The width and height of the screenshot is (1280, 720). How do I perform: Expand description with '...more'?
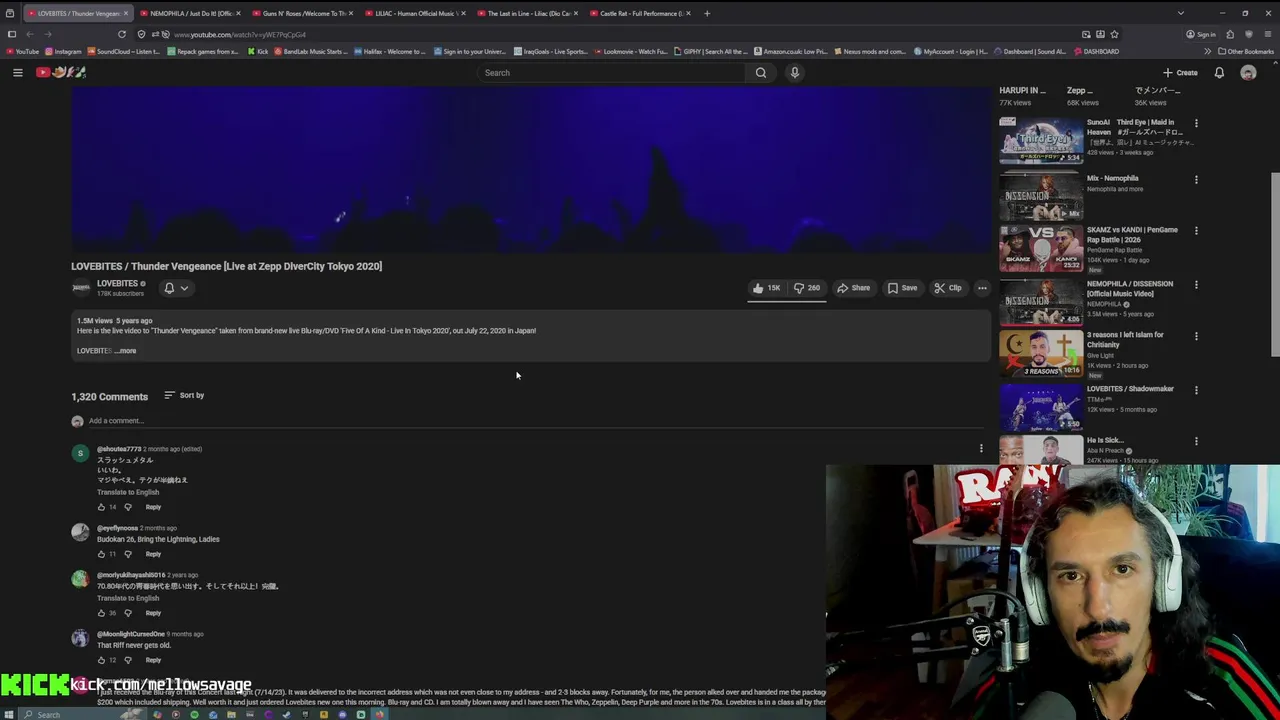point(125,351)
